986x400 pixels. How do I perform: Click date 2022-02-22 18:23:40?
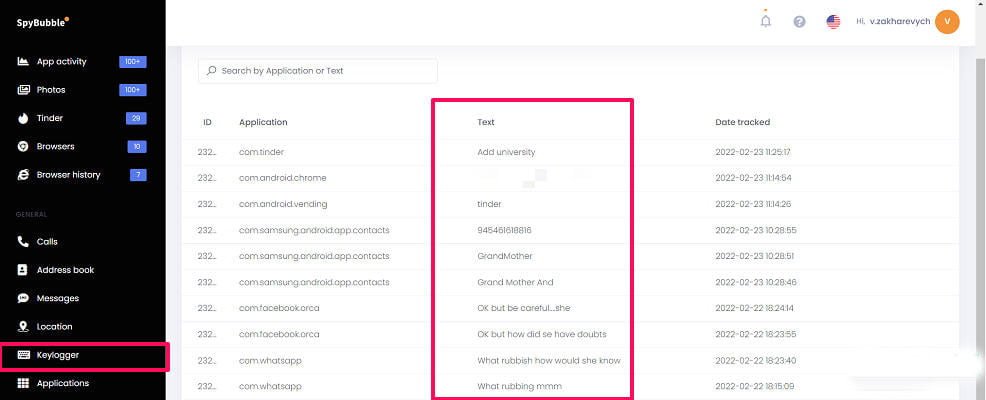(x=756, y=360)
